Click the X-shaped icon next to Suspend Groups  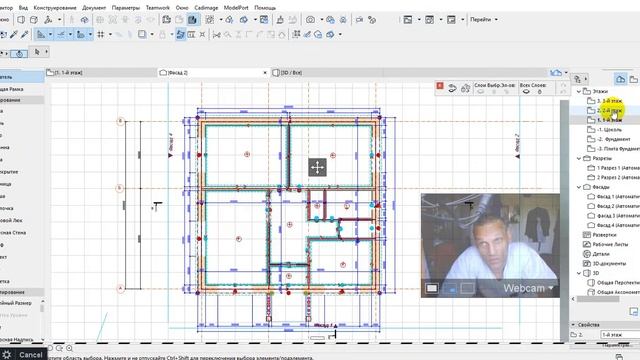pos(202,35)
